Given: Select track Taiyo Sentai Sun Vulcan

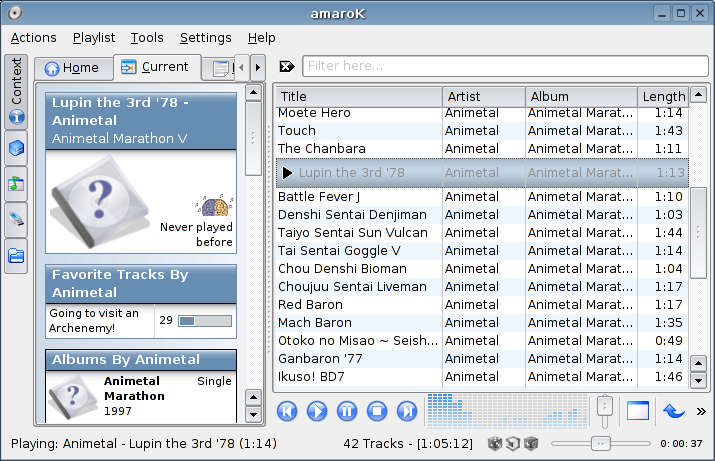Looking at the screenshot, I should point(482,233).
